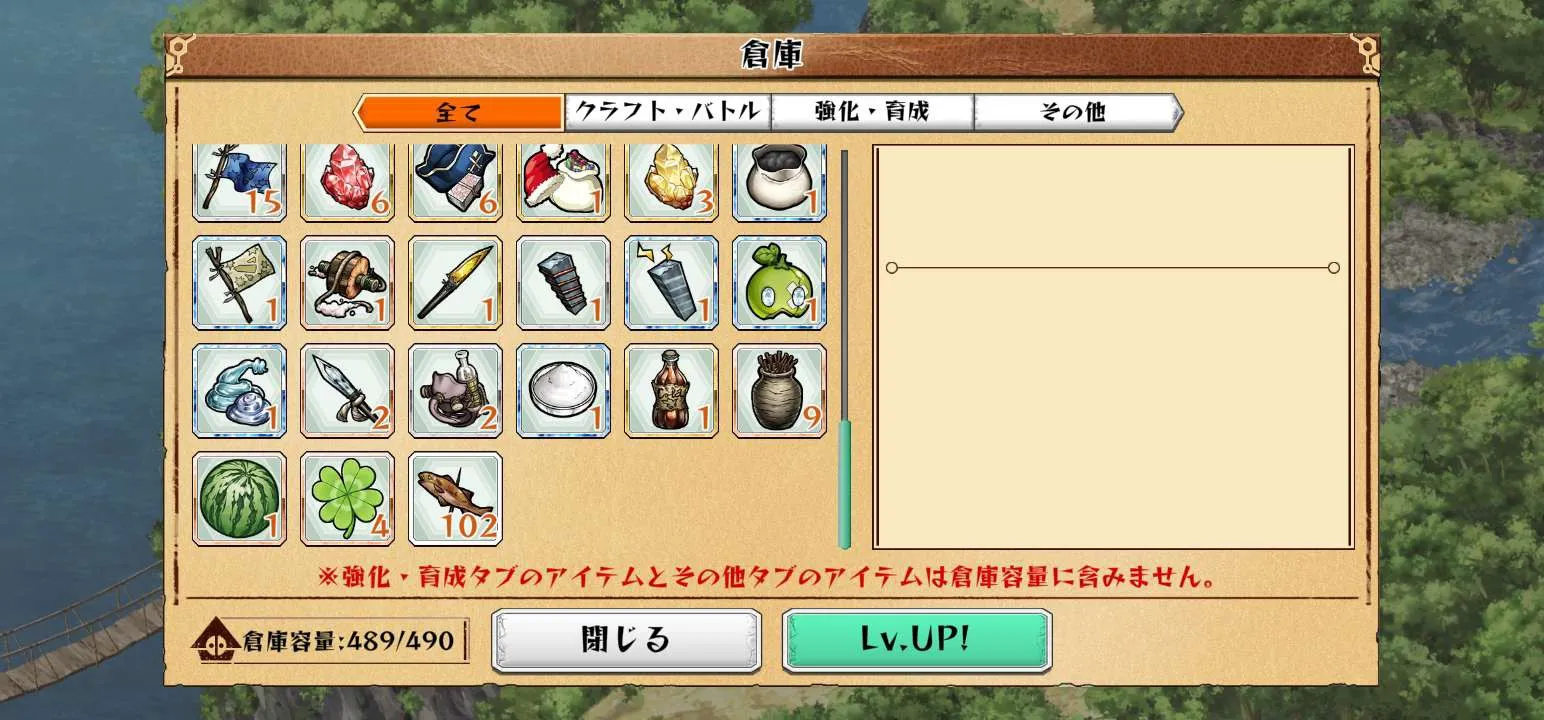Screen dimensions: 1544x720
Task: Select the golden spear tip item
Action: tap(455, 282)
